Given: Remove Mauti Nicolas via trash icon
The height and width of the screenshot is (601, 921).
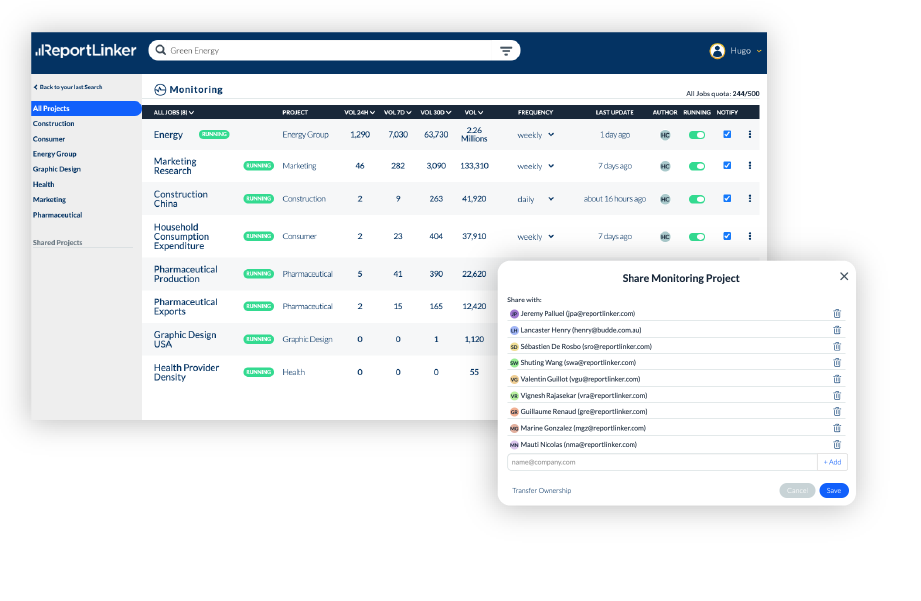Looking at the screenshot, I should coord(837,445).
